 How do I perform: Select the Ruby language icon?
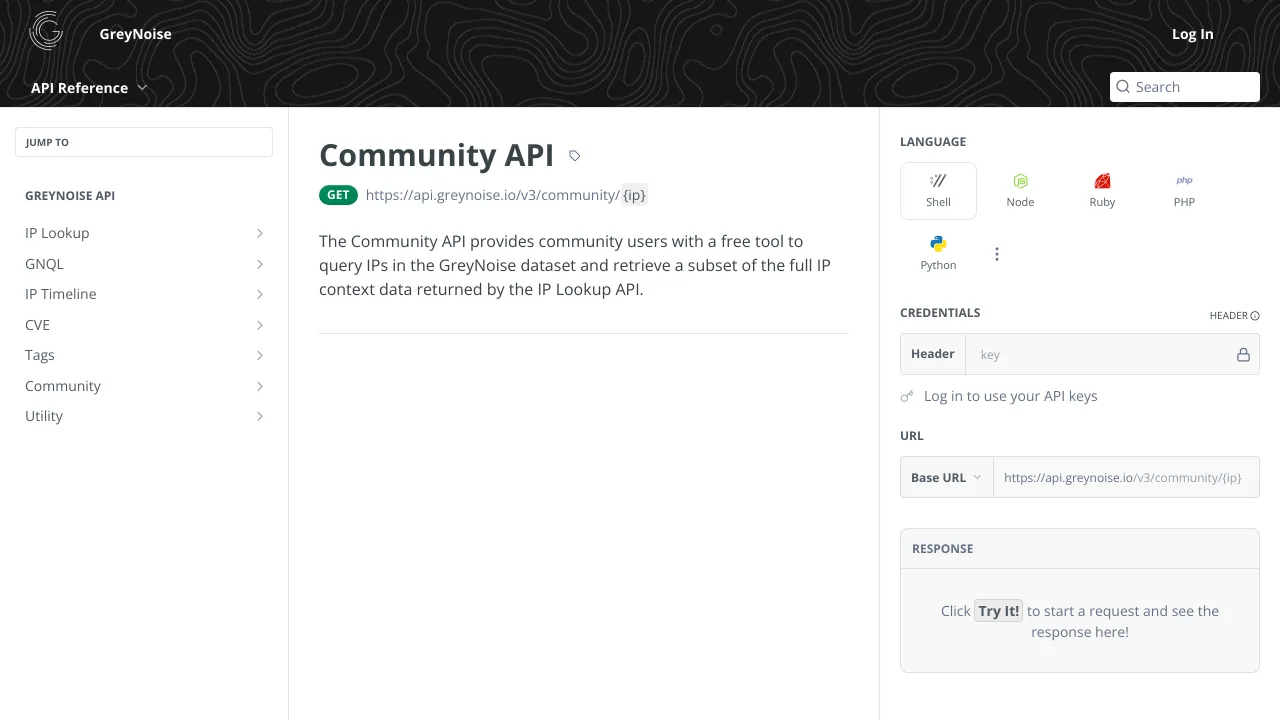pos(1102,181)
